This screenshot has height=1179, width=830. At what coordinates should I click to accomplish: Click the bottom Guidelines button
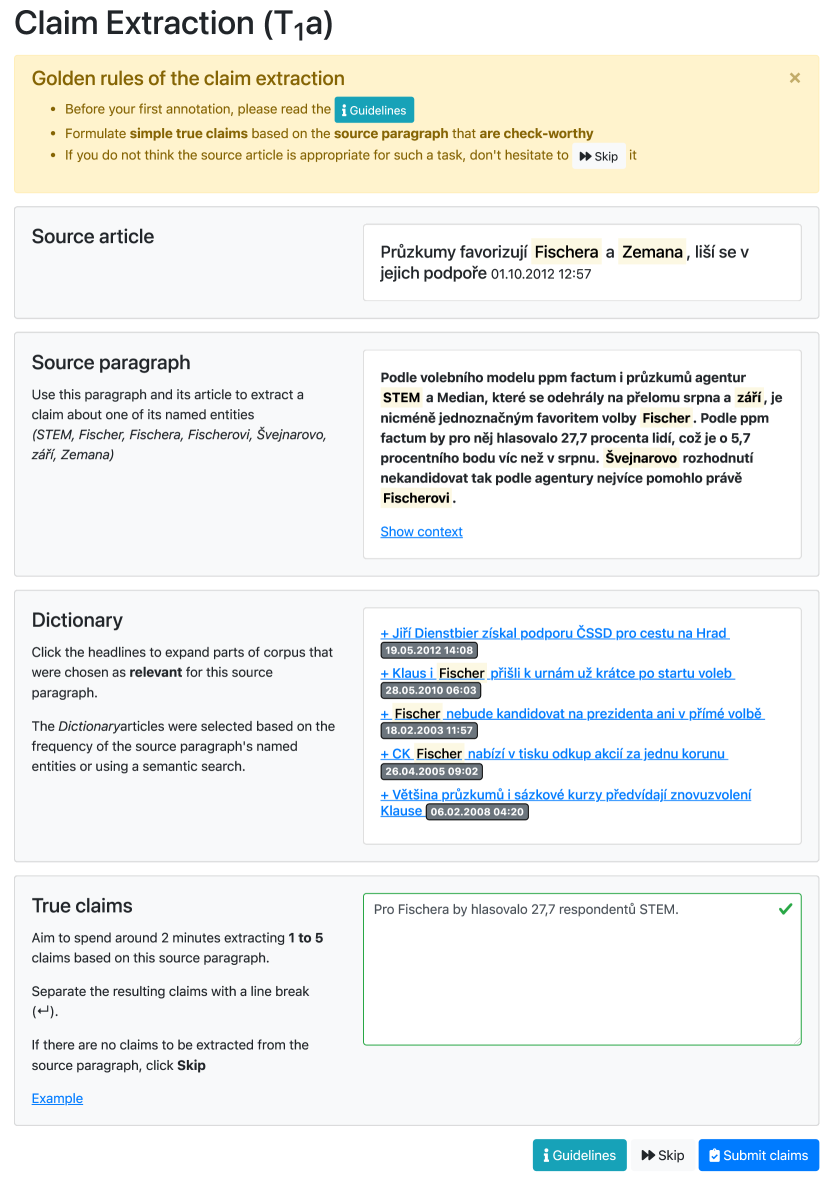coord(580,1155)
